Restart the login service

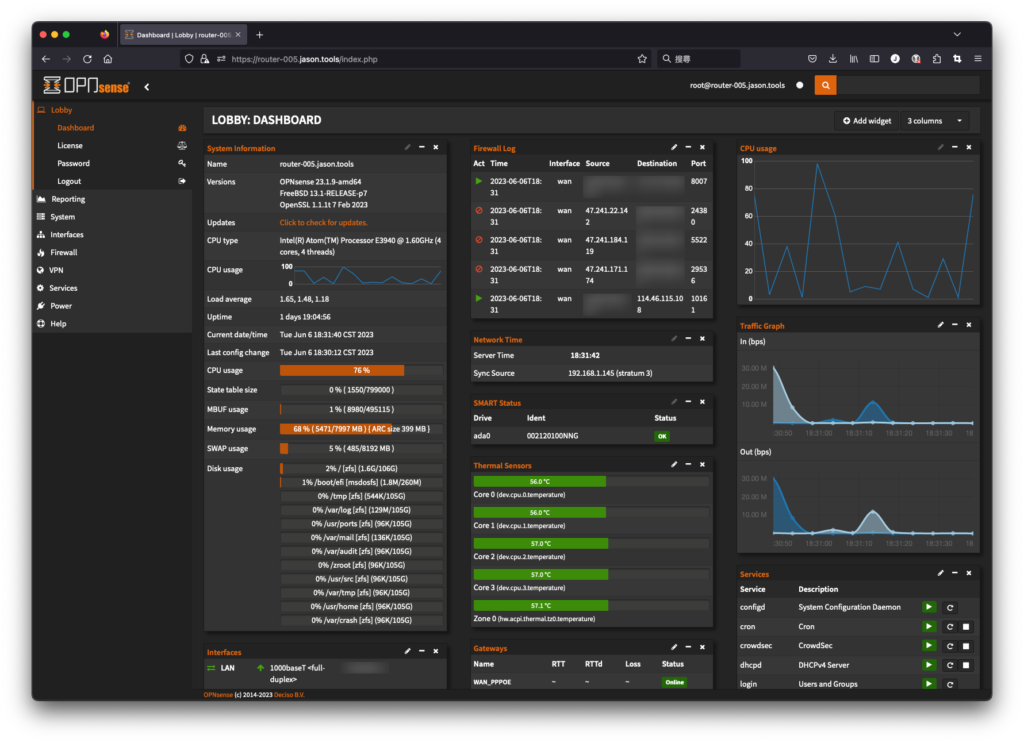click(x=950, y=684)
